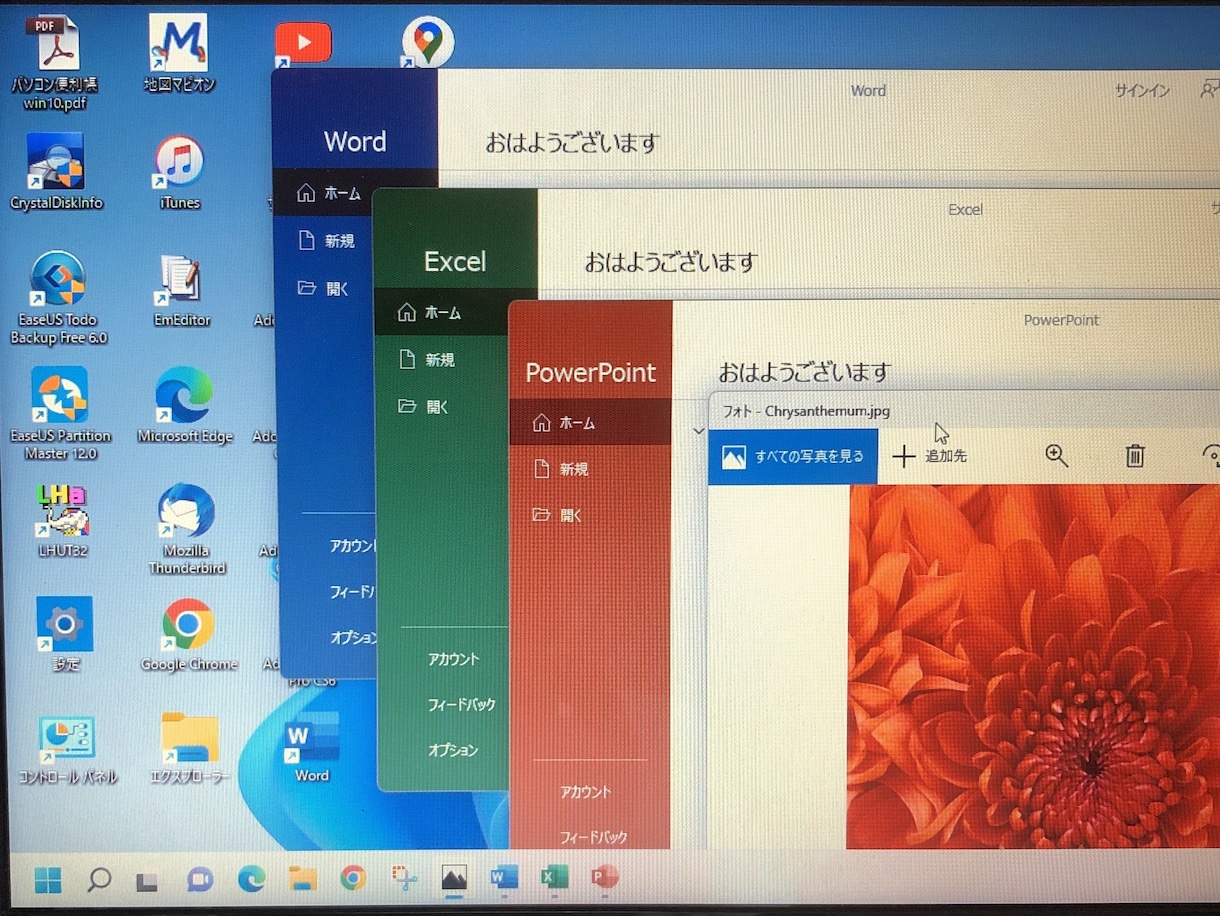Open アカウント in the PowerPoint sidebar
Screen dimensions: 1220x916
point(585,792)
